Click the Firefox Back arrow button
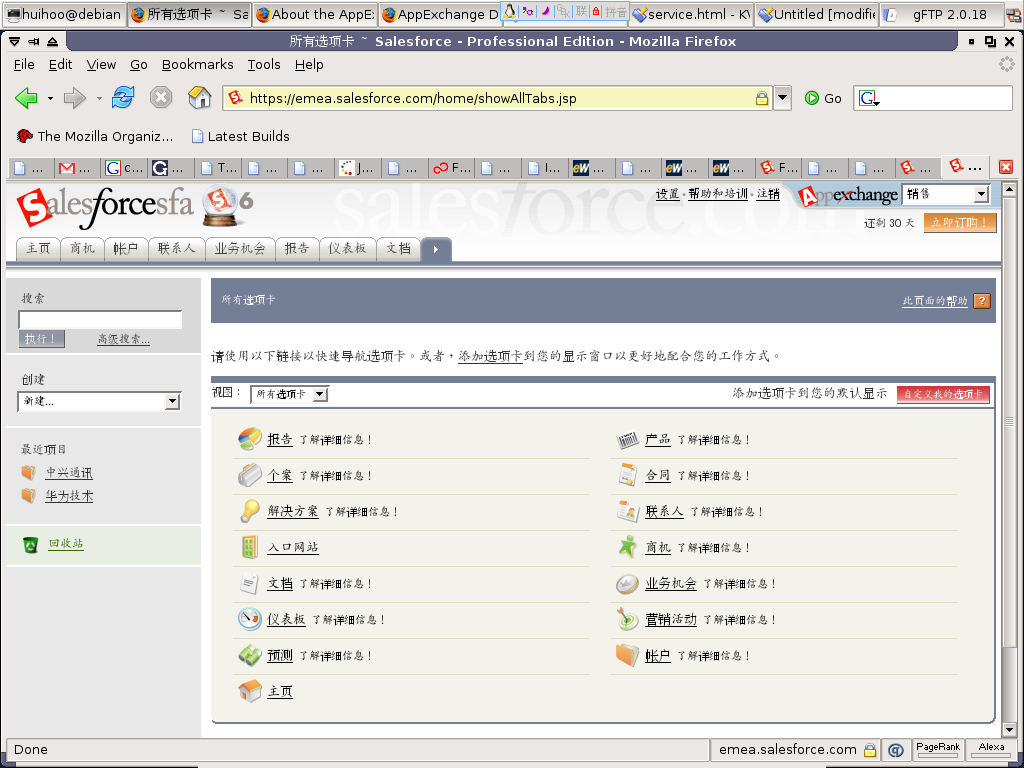 (x=26, y=99)
